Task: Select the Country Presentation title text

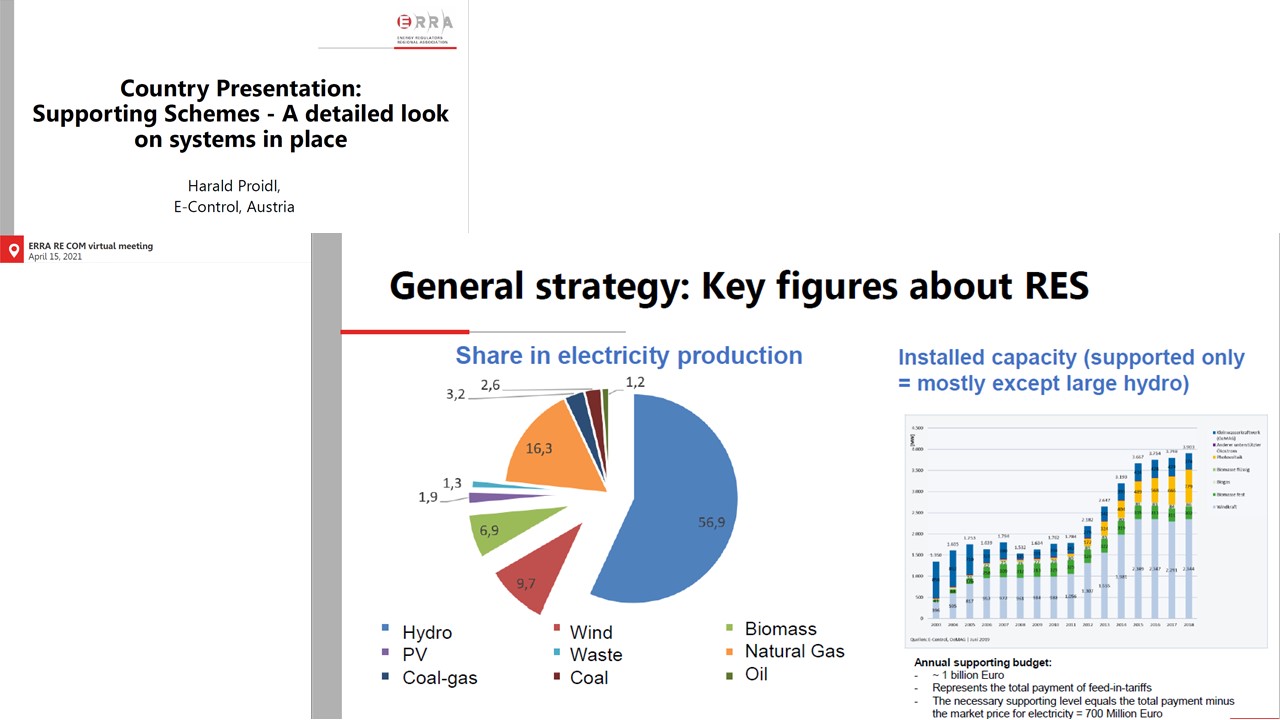Action: click(x=240, y=114)
